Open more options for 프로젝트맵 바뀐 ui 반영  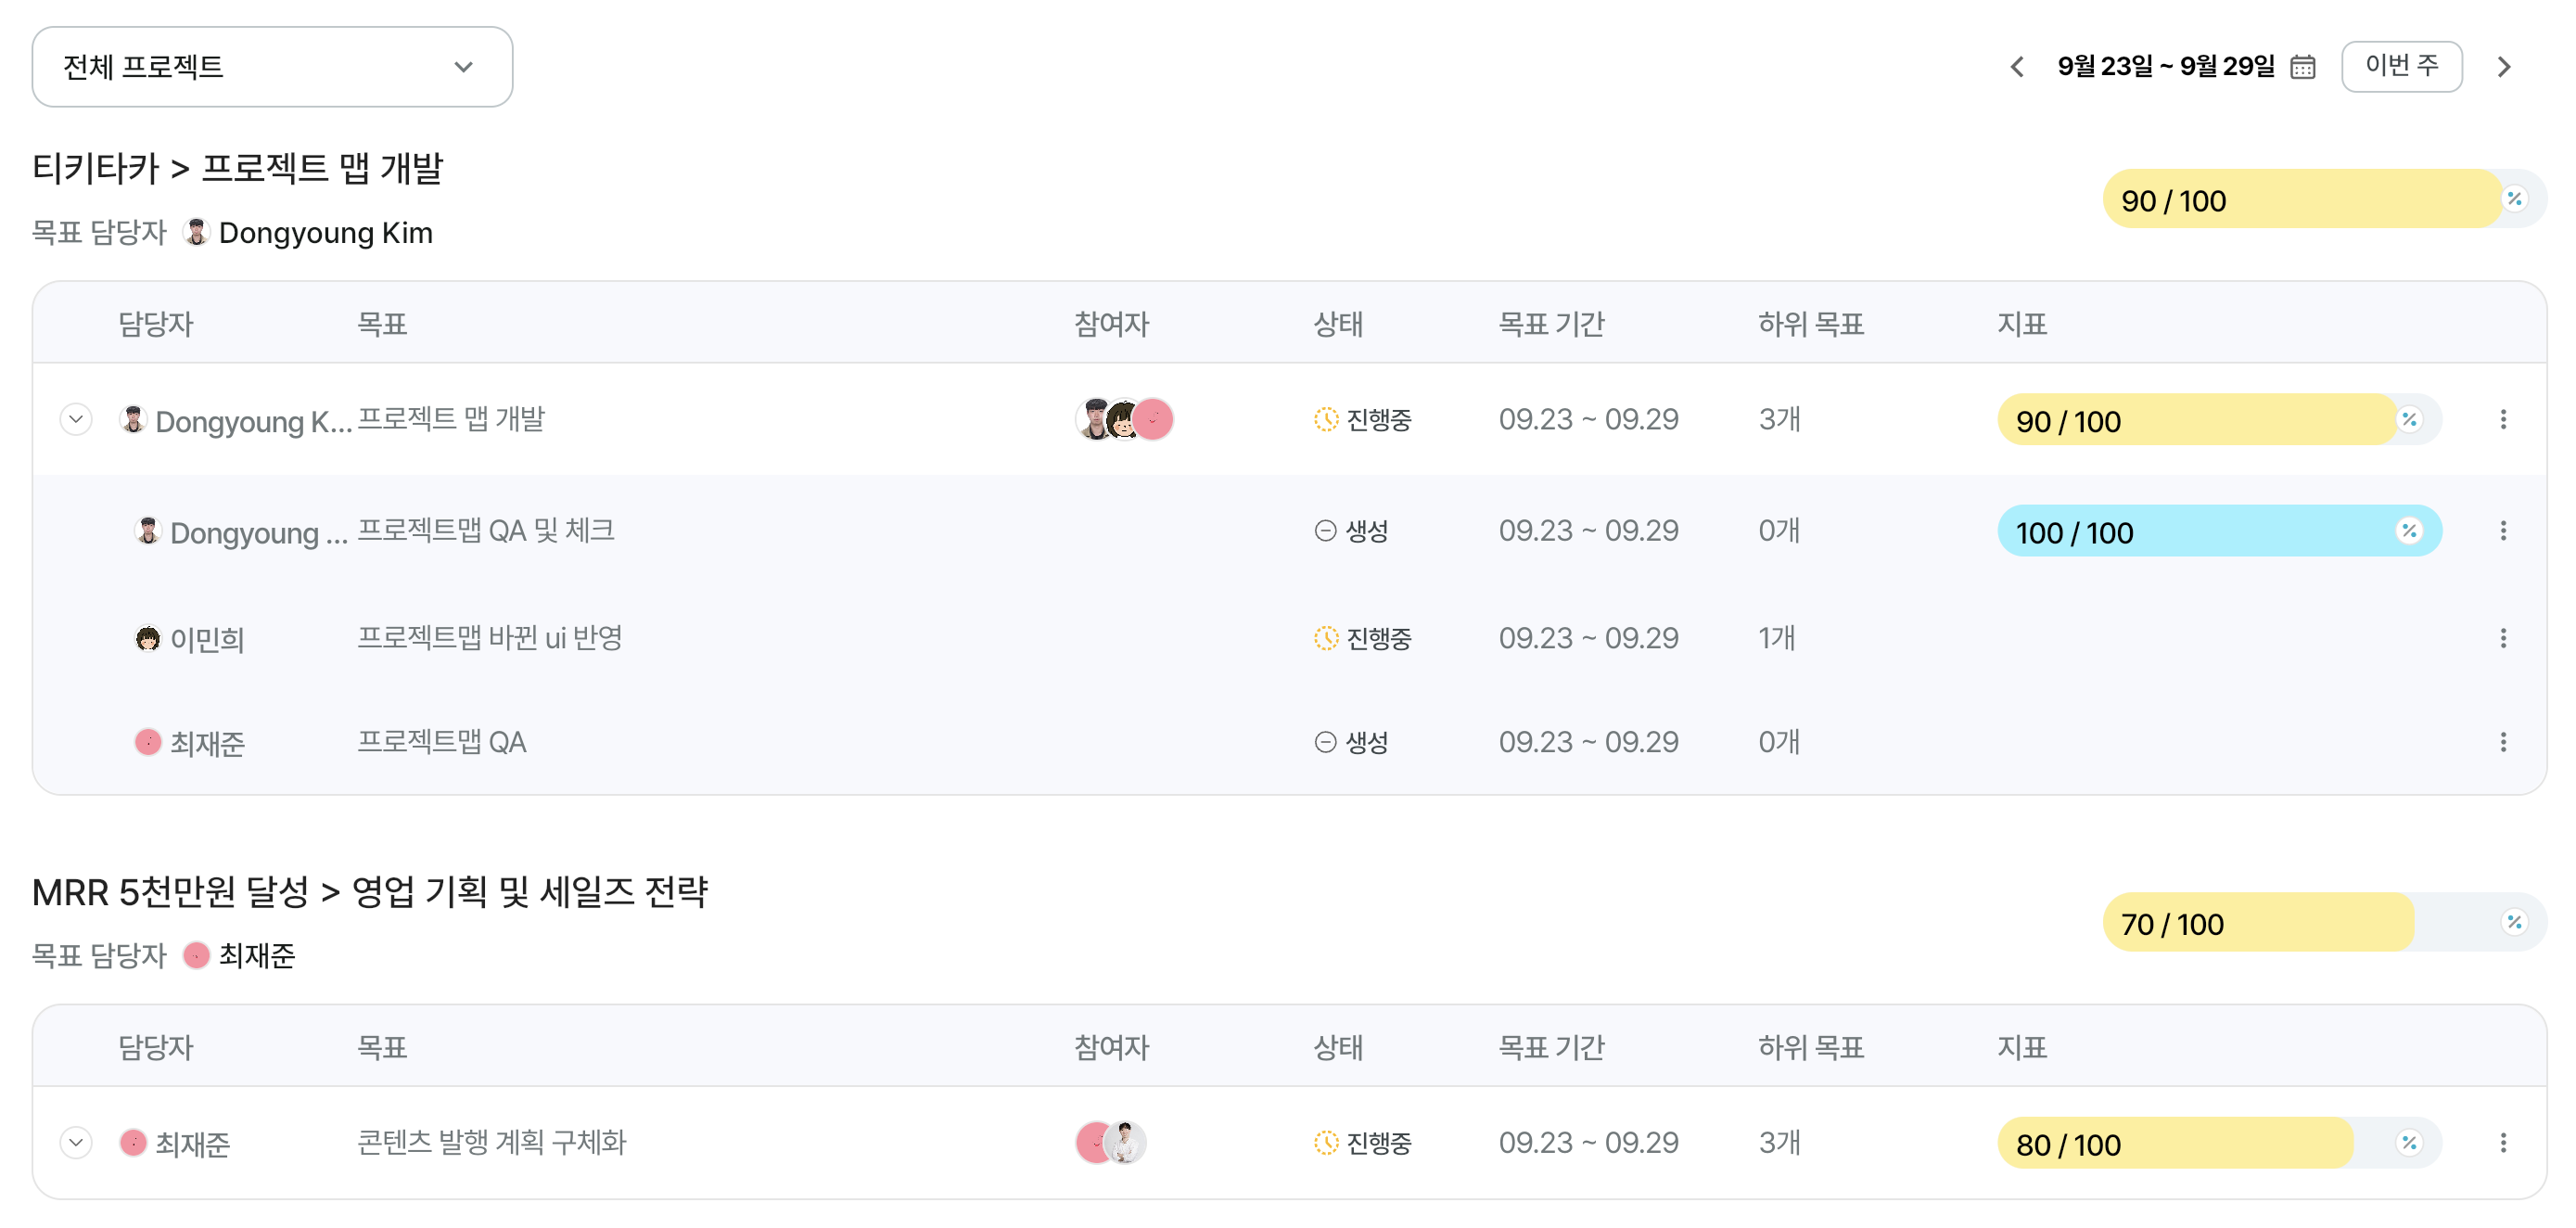[2502, 638]
